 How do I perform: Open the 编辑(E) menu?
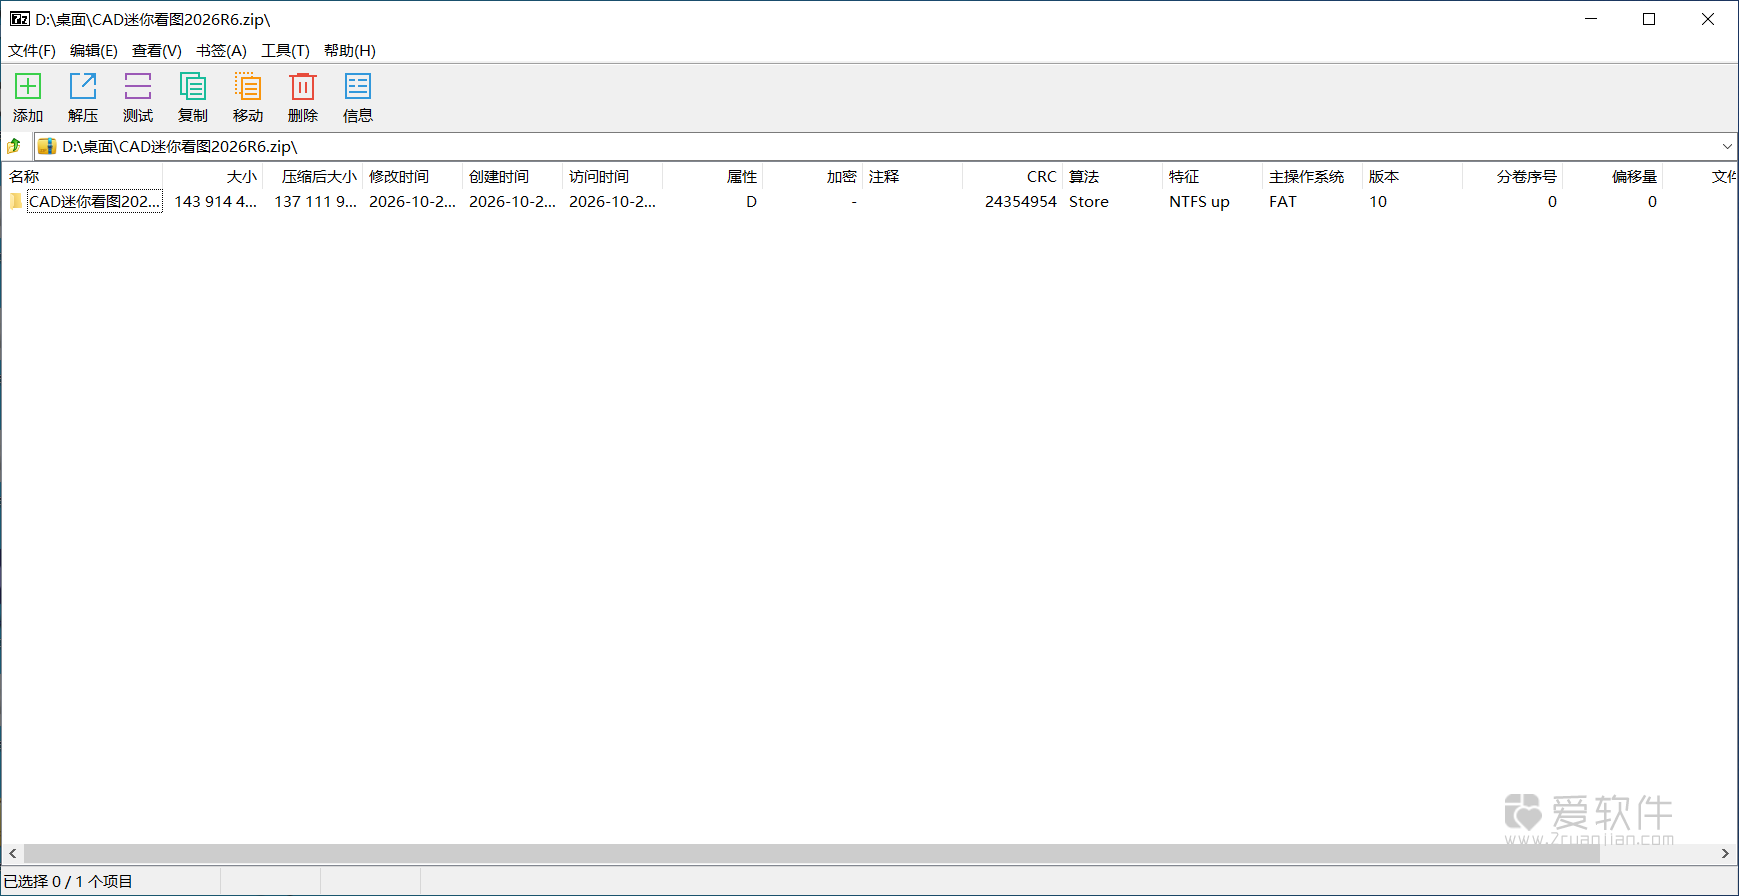[x=94, y=51]
